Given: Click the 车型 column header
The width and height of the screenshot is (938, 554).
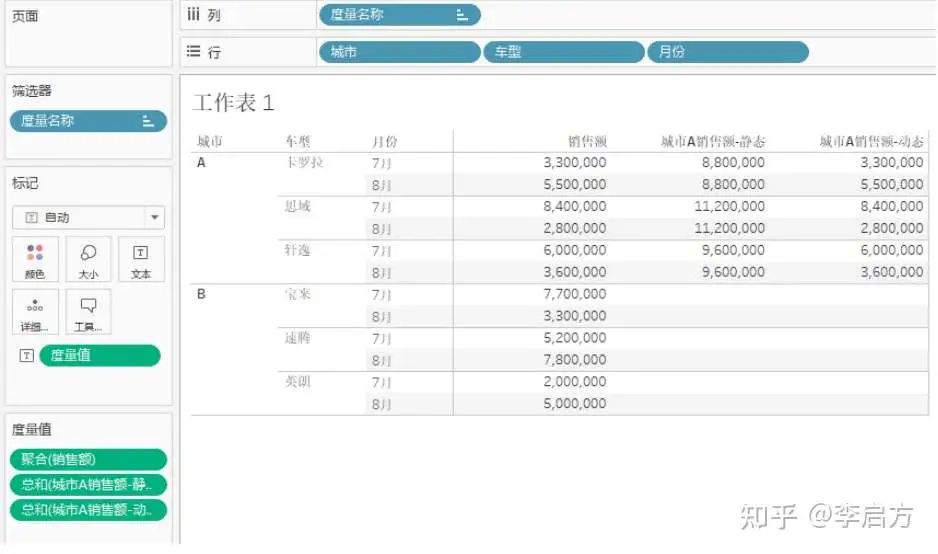Looking at the screenshot, I should (x=297, y=142).
